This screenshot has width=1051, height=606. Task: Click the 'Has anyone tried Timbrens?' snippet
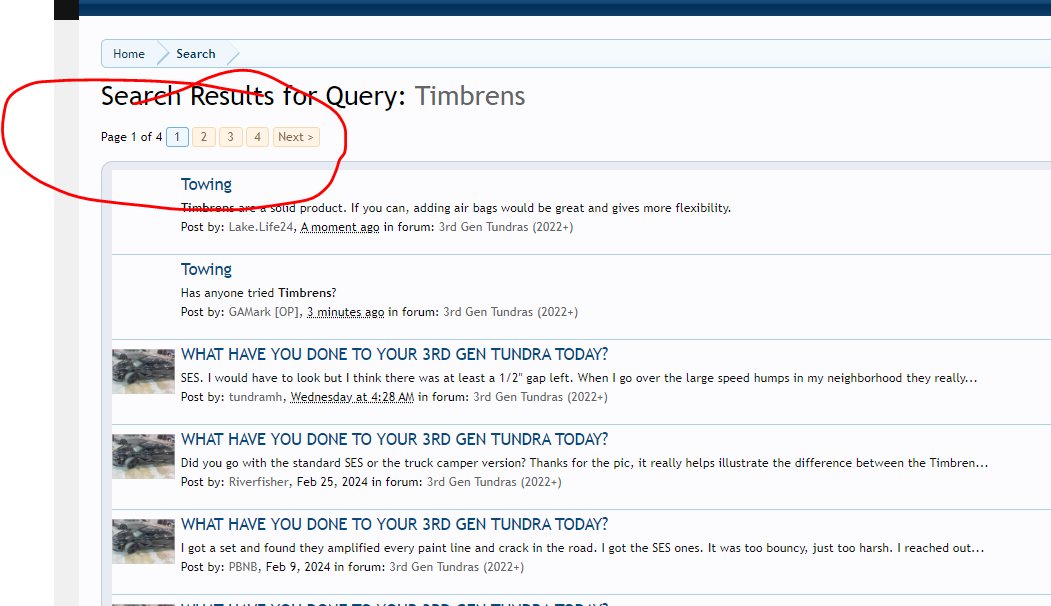tap(259, 293)
